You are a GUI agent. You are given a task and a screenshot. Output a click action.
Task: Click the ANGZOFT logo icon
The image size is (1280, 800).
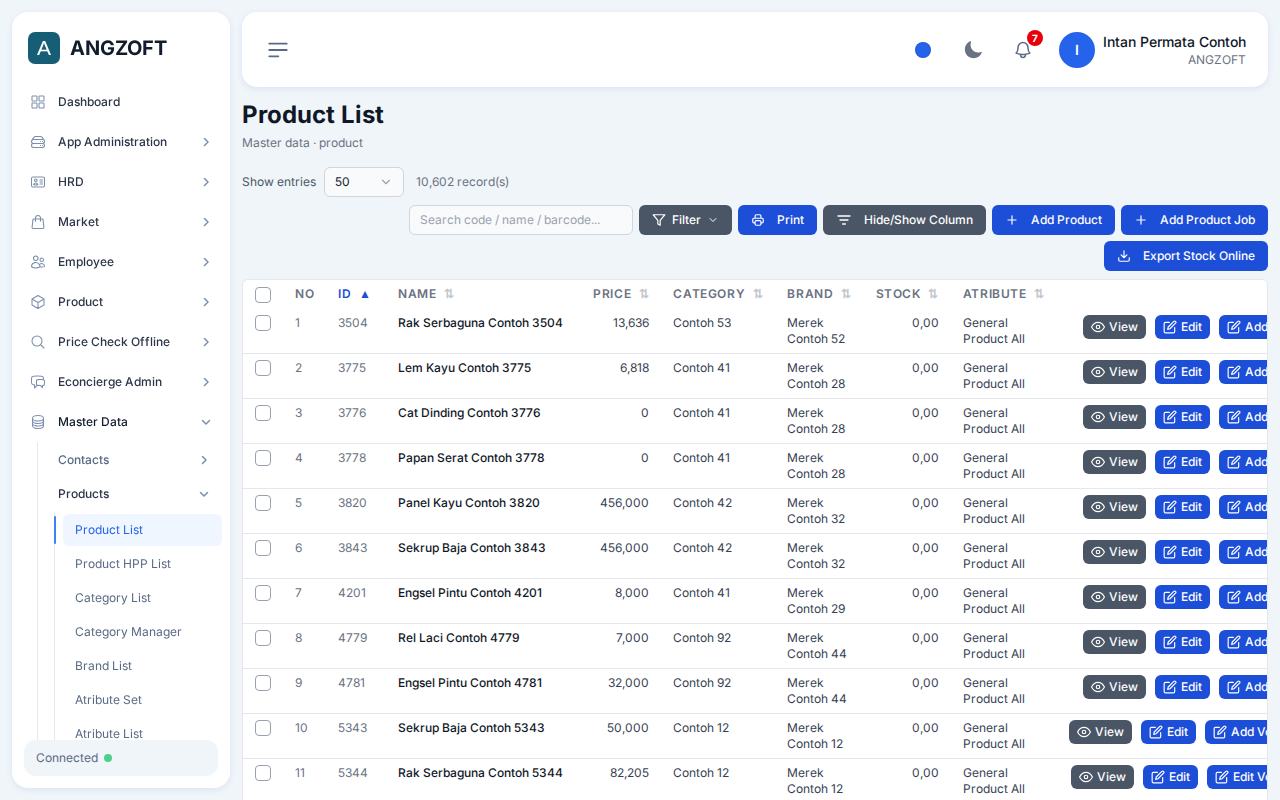[44, 48]
